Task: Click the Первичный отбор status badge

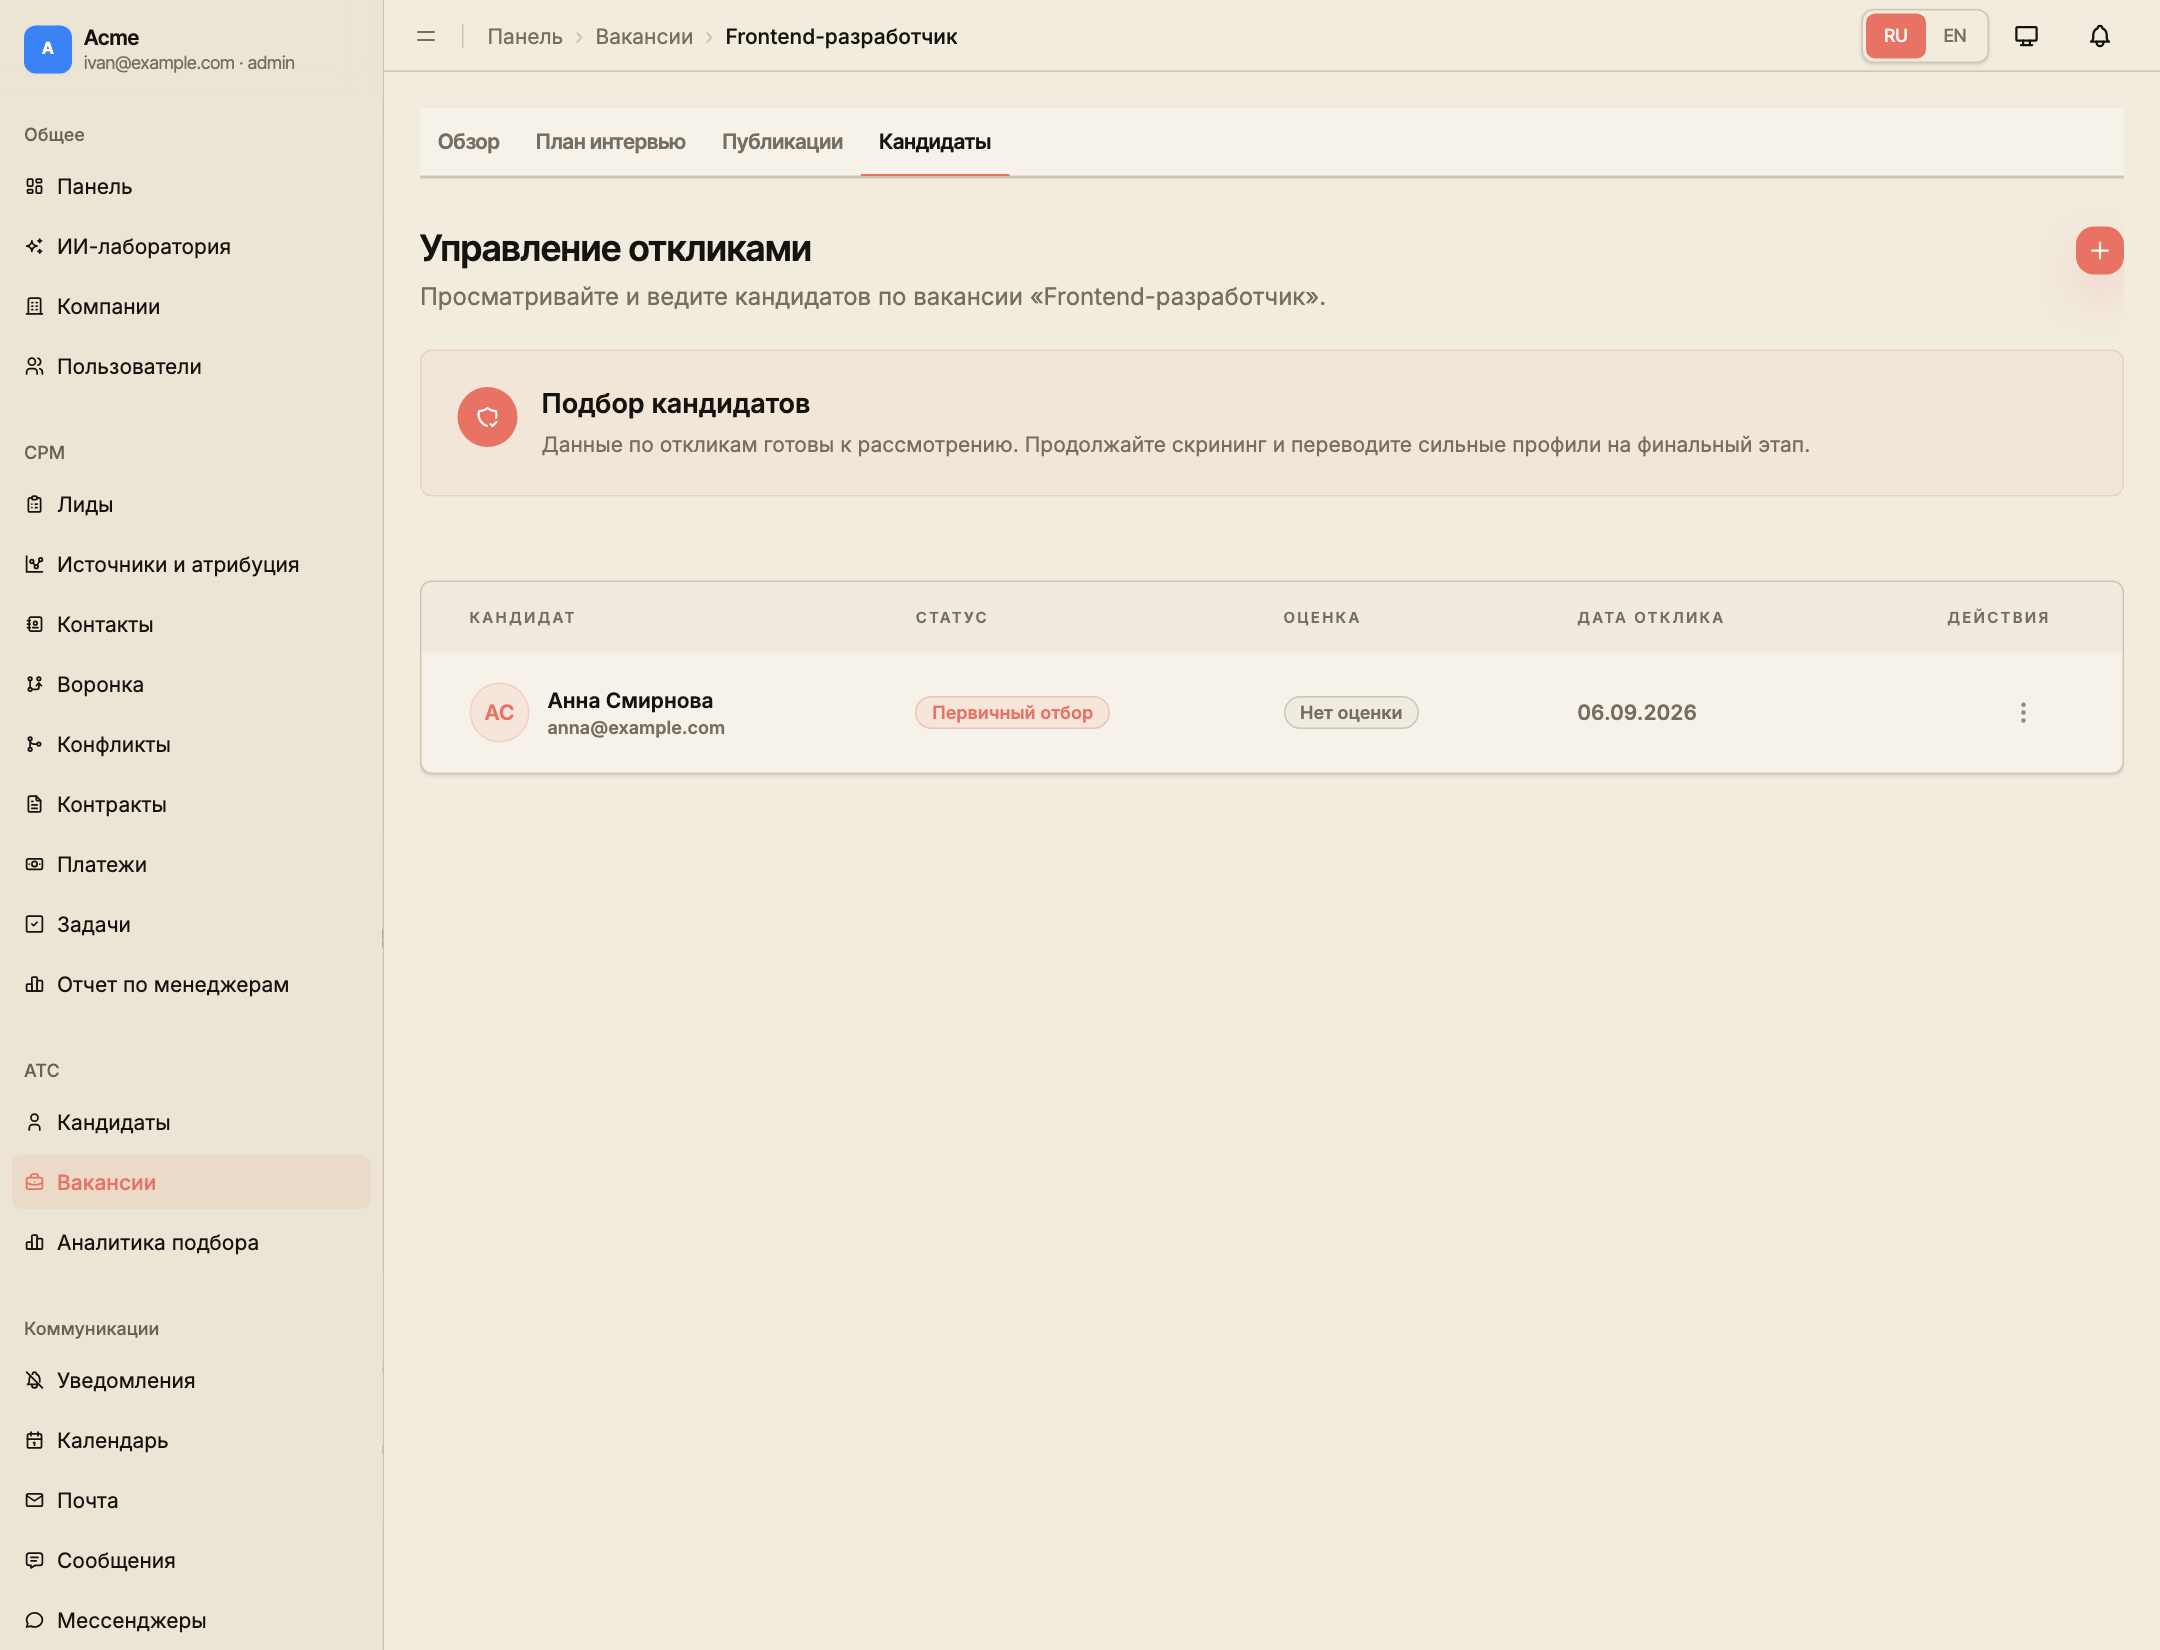Action: [1012, 712]
